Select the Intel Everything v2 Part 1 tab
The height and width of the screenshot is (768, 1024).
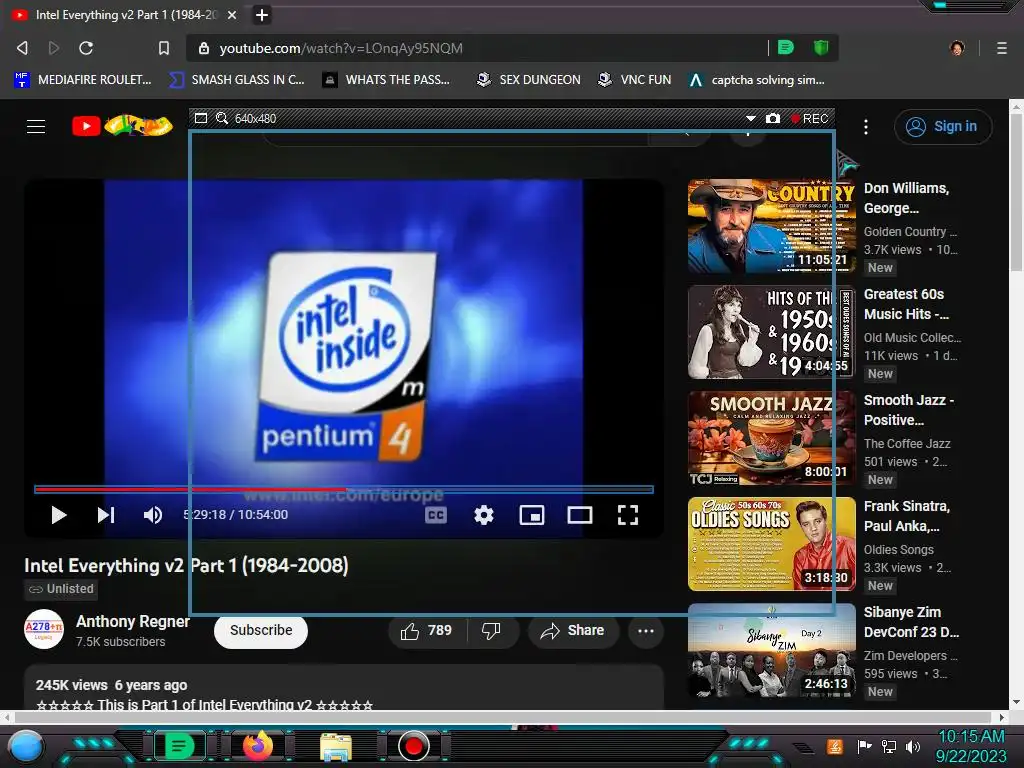click(124, 14)
